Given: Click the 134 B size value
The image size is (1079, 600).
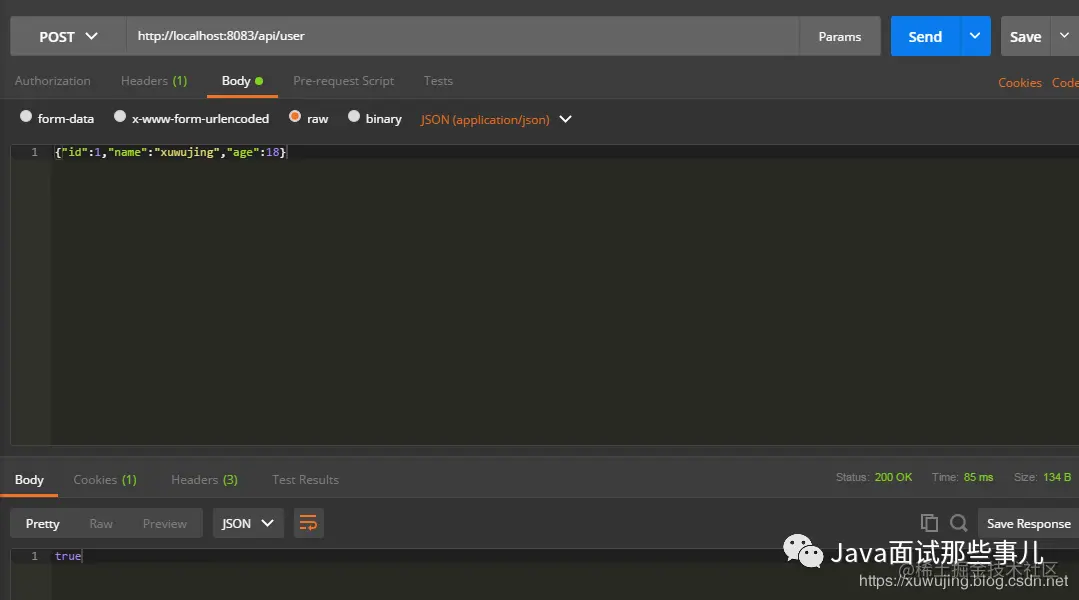Looking at the screenshot, I should 1057,477.
